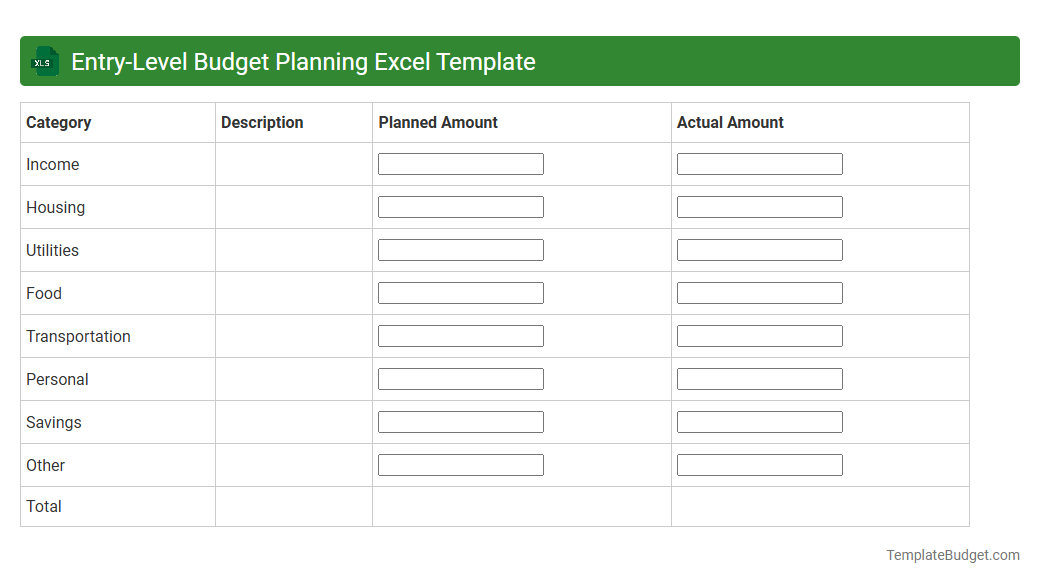Click the Income actual amount field

[x=759, y=163]
